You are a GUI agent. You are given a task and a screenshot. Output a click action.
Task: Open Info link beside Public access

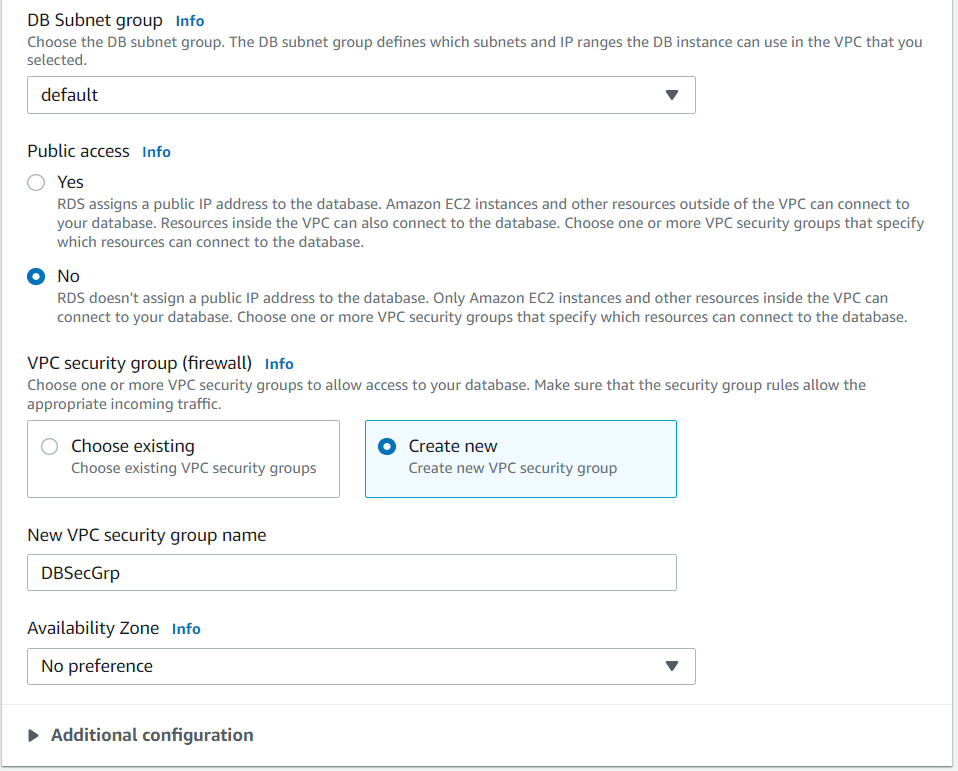tap(156, 152)
